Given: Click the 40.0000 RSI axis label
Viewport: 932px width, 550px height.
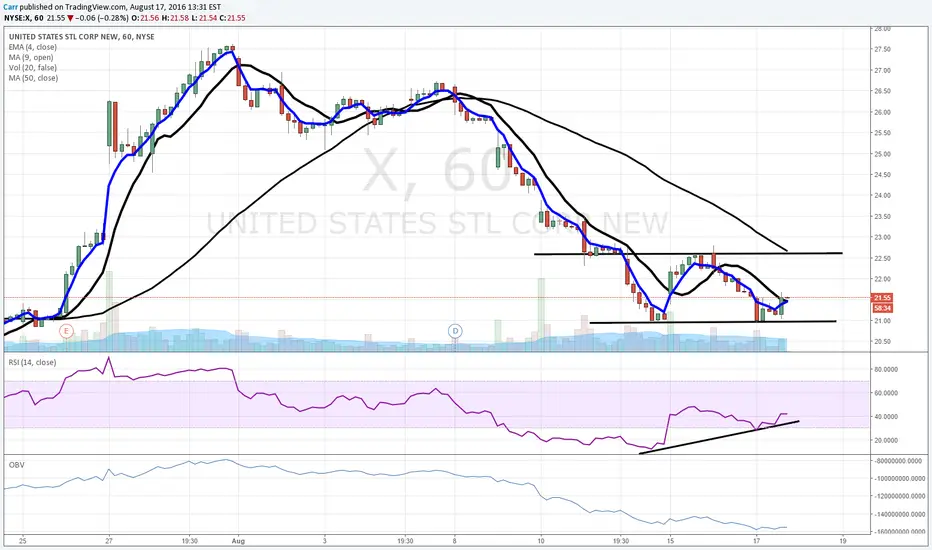Looking at the screenshot, I should 884,417.
